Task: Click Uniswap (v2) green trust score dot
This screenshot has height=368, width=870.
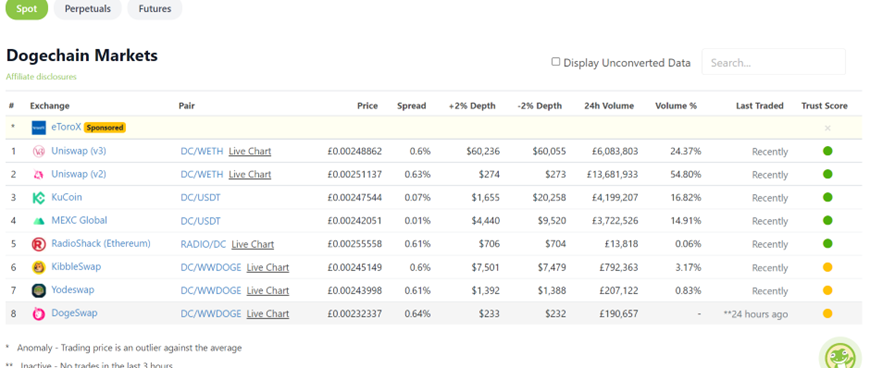Action: tap(827, 174)
